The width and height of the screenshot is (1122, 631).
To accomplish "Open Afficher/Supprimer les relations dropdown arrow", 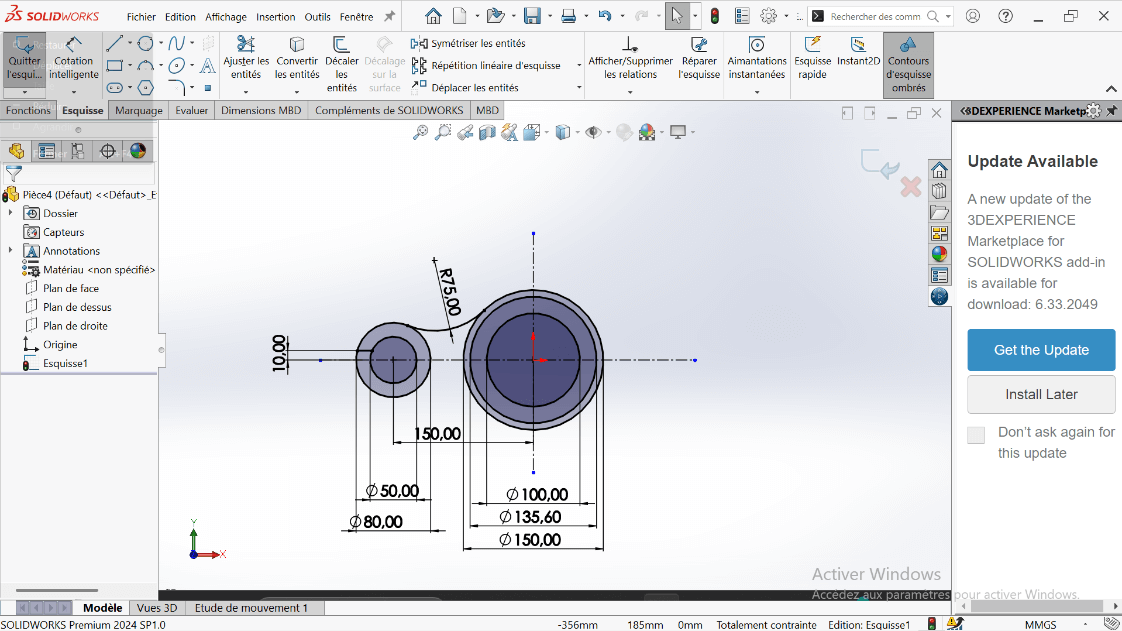I will (x=630, y=92).
